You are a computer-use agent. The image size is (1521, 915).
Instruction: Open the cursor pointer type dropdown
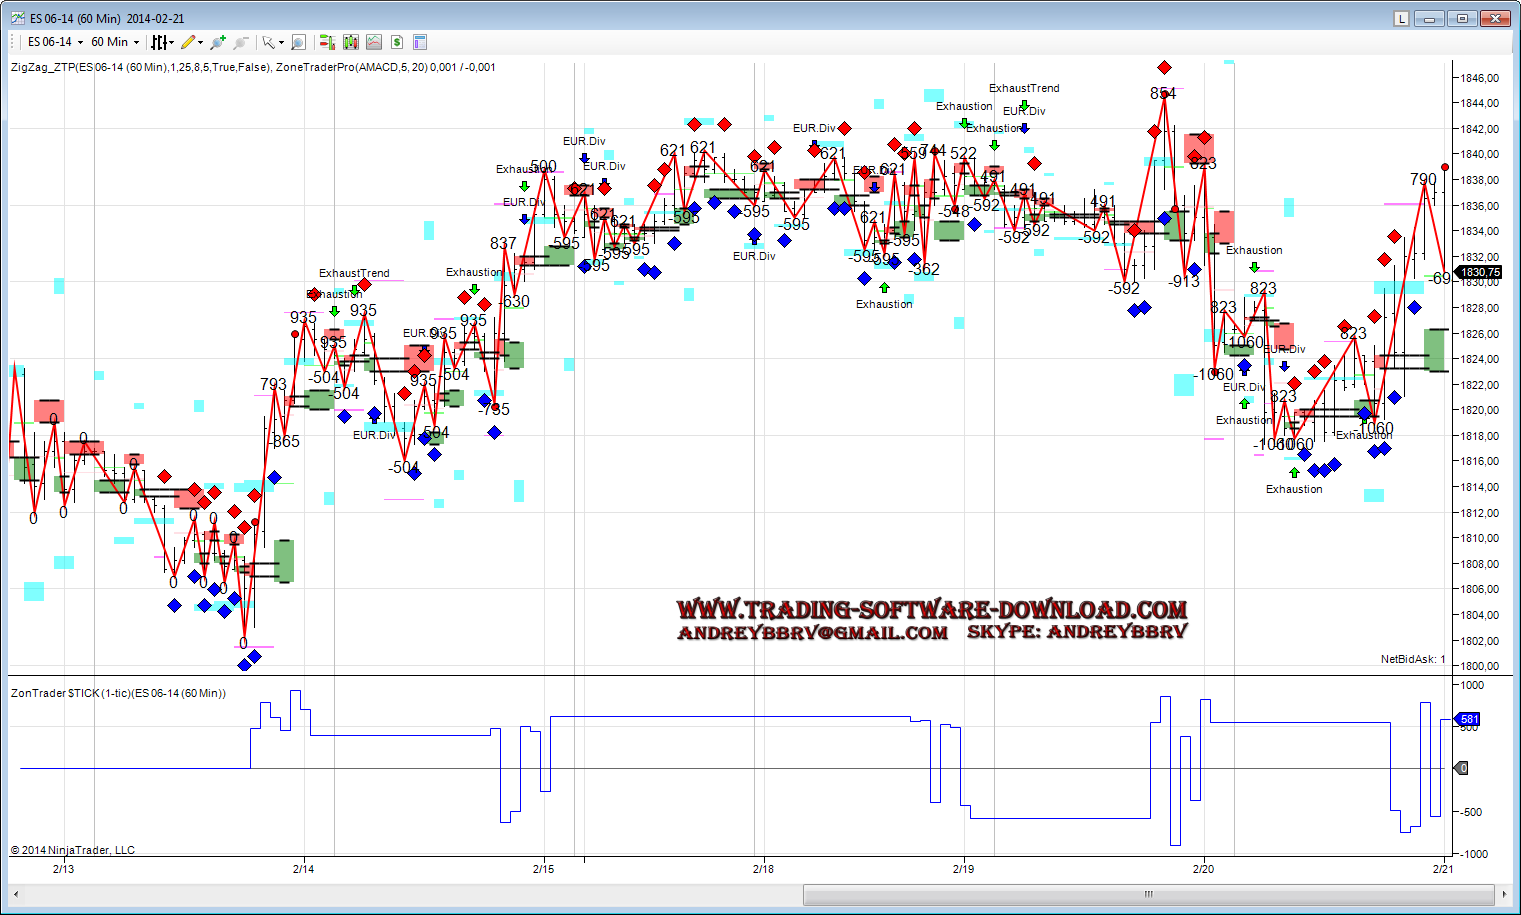coord(272,42)
